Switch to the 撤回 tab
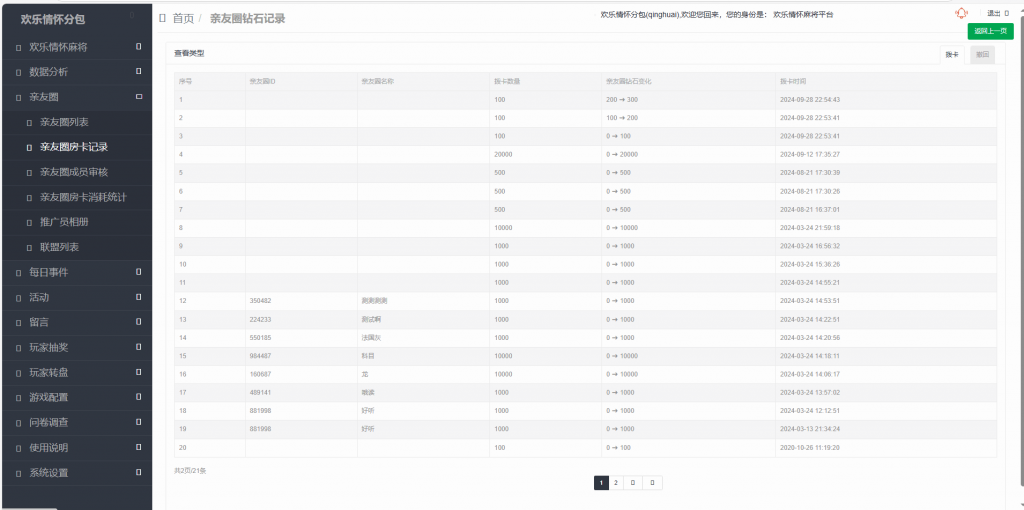This screenshot has height=510, width=1024. click(982, 55)
